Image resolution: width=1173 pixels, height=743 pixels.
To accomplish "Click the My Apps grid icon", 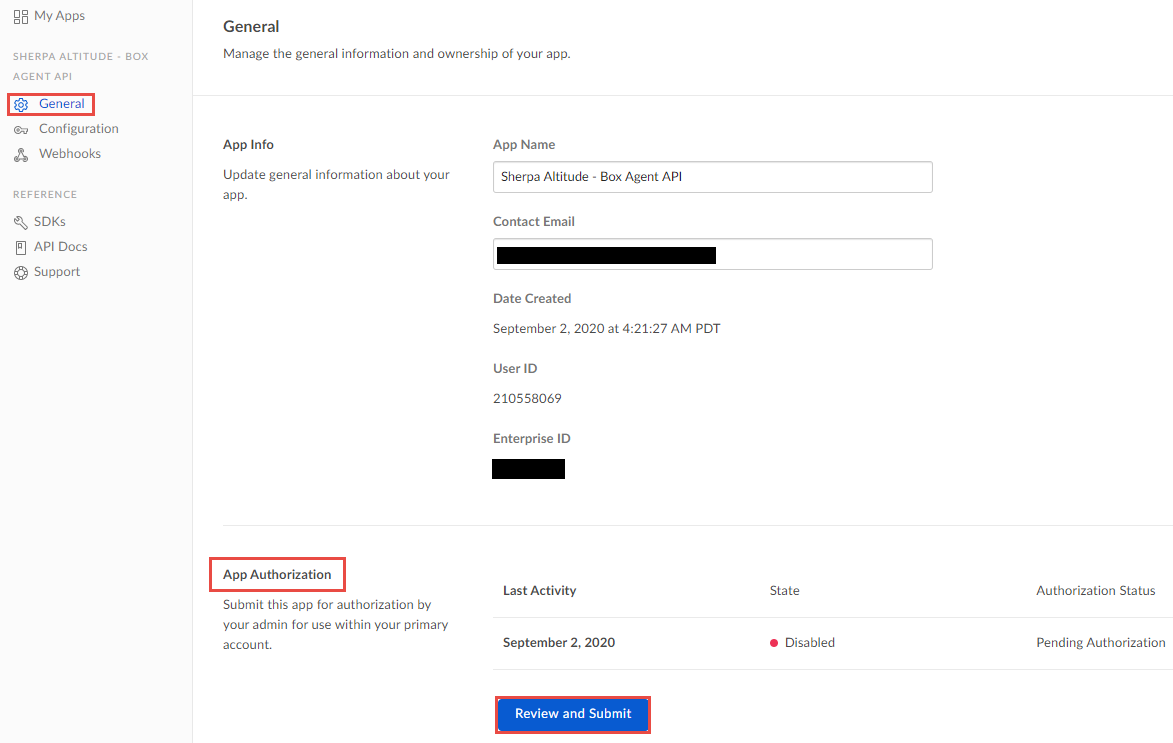I will (21, 17).
